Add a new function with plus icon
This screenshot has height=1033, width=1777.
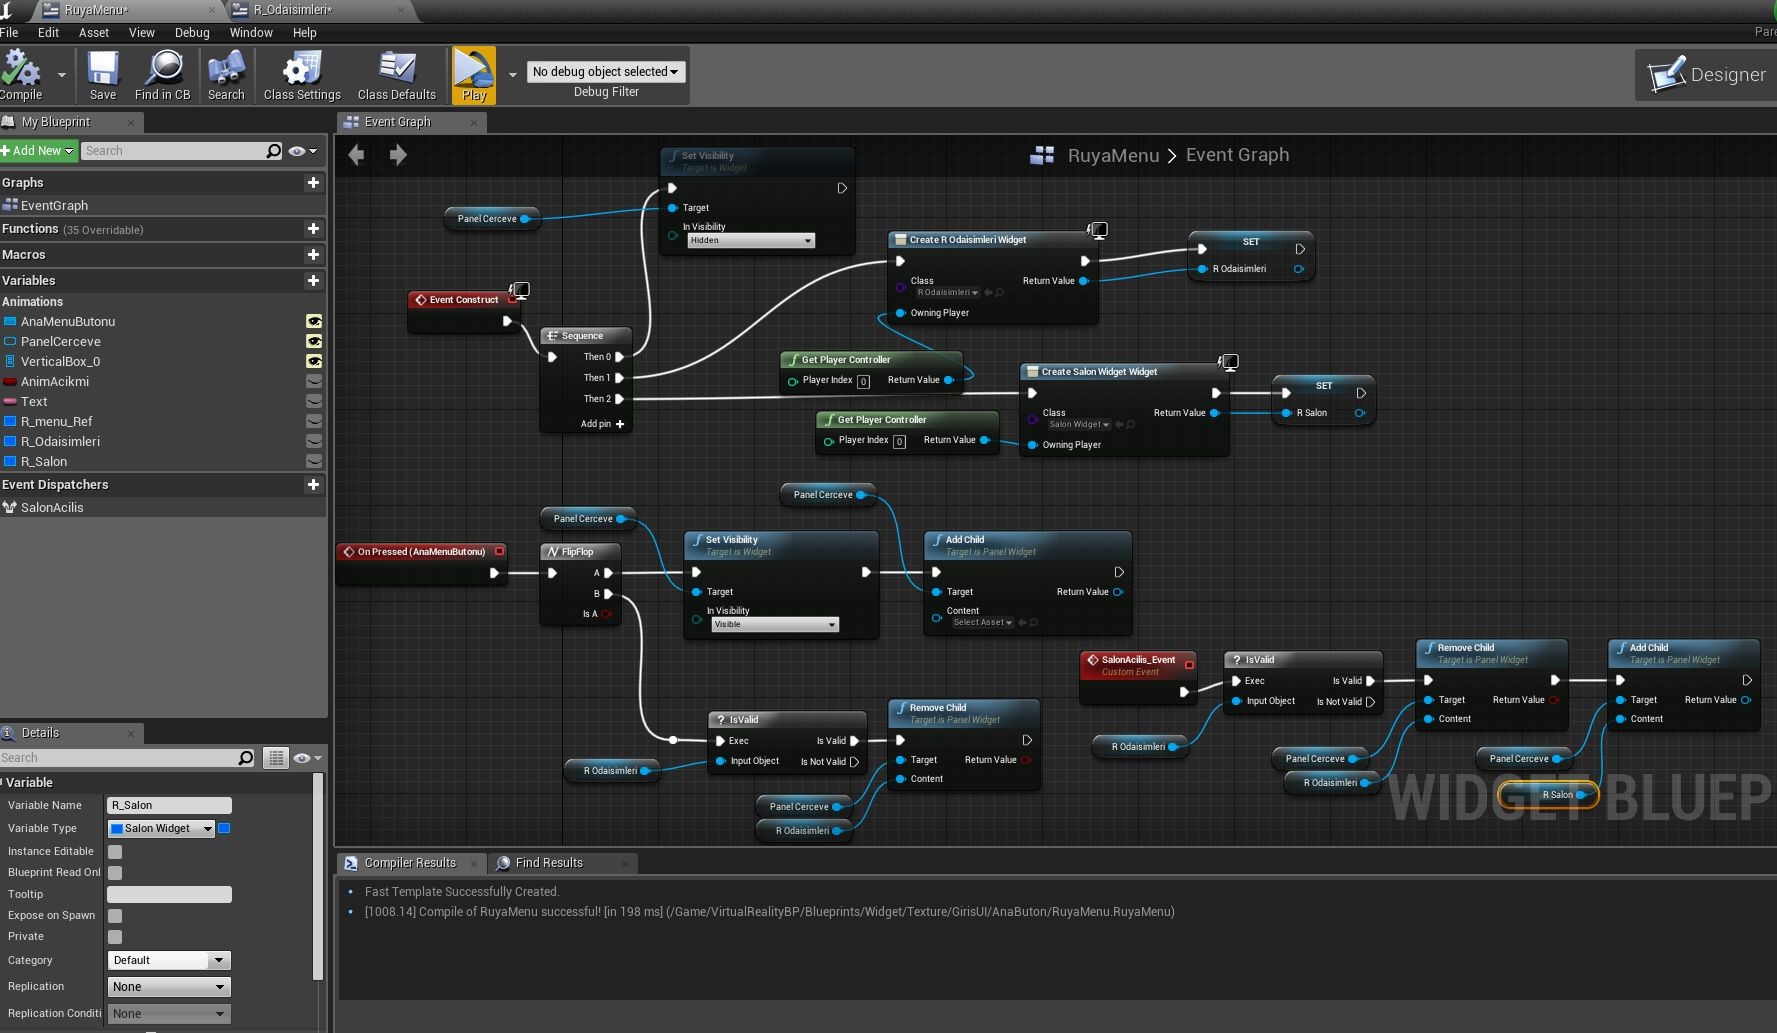pyautogui.click(x=313, y=229)
